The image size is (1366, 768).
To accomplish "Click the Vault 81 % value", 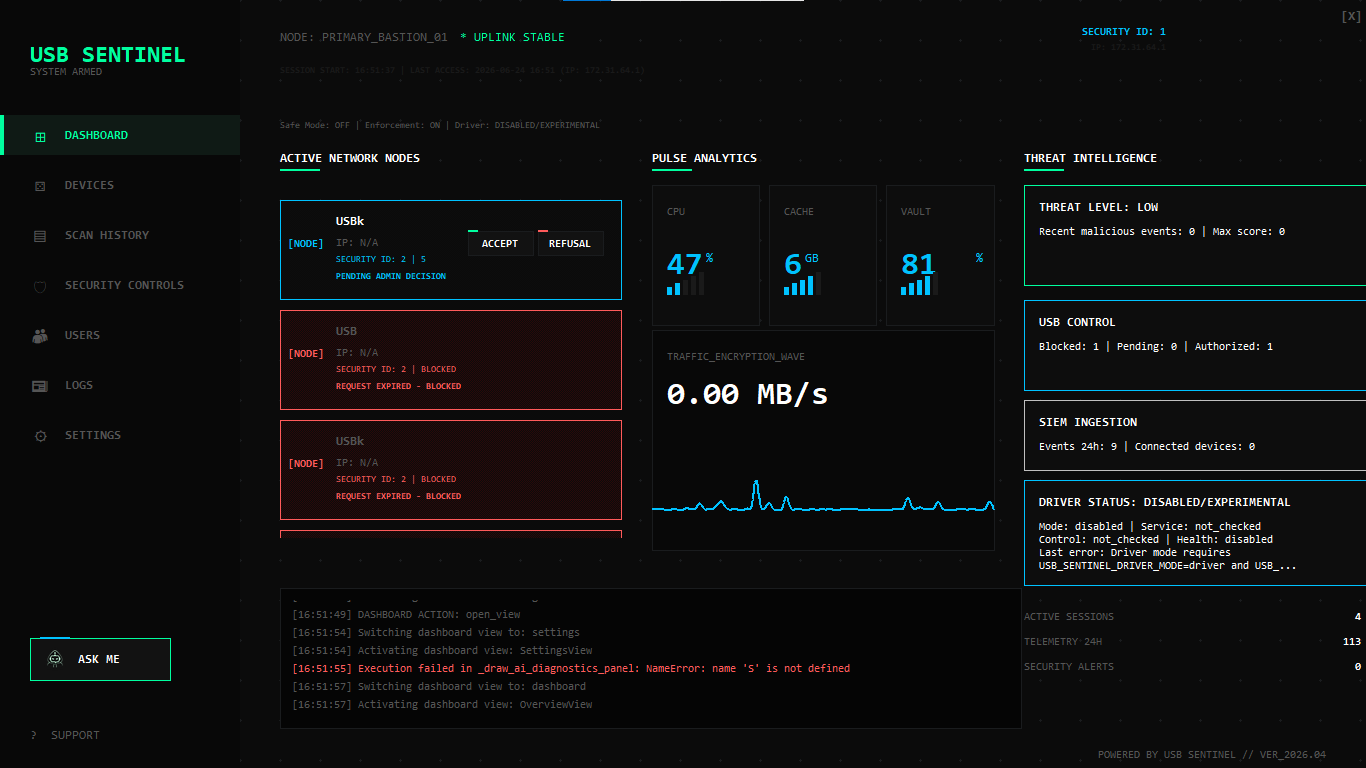I will [x=942, y=263].
